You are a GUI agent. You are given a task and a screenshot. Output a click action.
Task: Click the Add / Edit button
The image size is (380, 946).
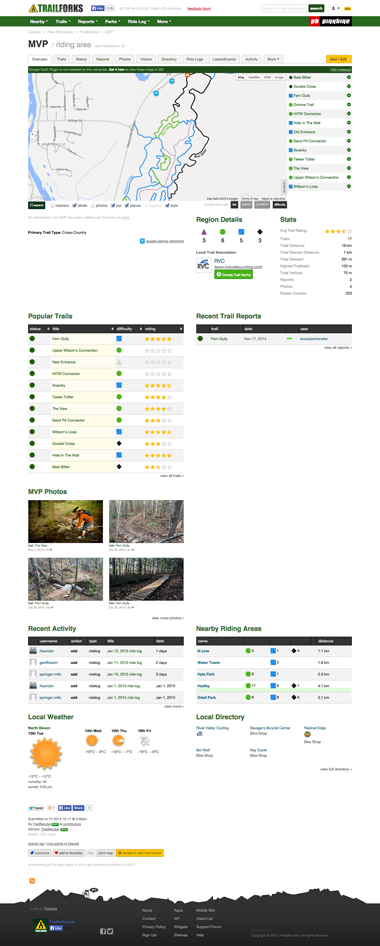click(339, 59)
